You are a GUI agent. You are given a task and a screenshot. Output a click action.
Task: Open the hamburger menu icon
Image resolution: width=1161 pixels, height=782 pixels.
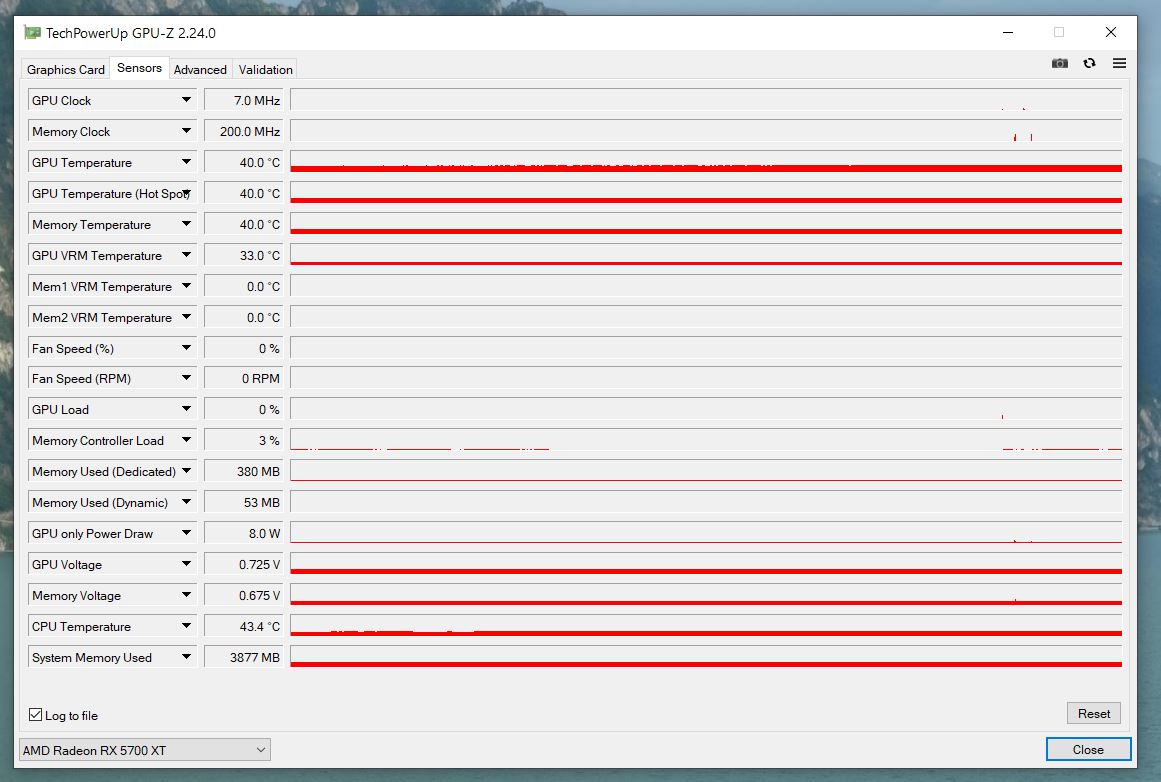(x=1120, y=64)
